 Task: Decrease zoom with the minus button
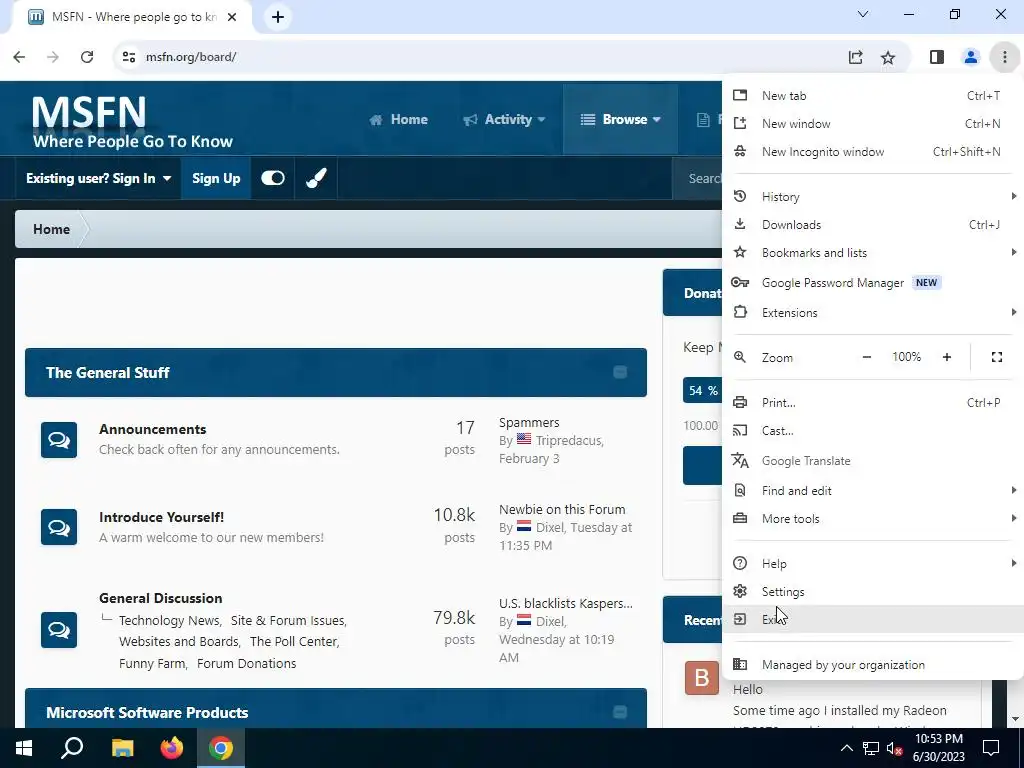(867, 357)
